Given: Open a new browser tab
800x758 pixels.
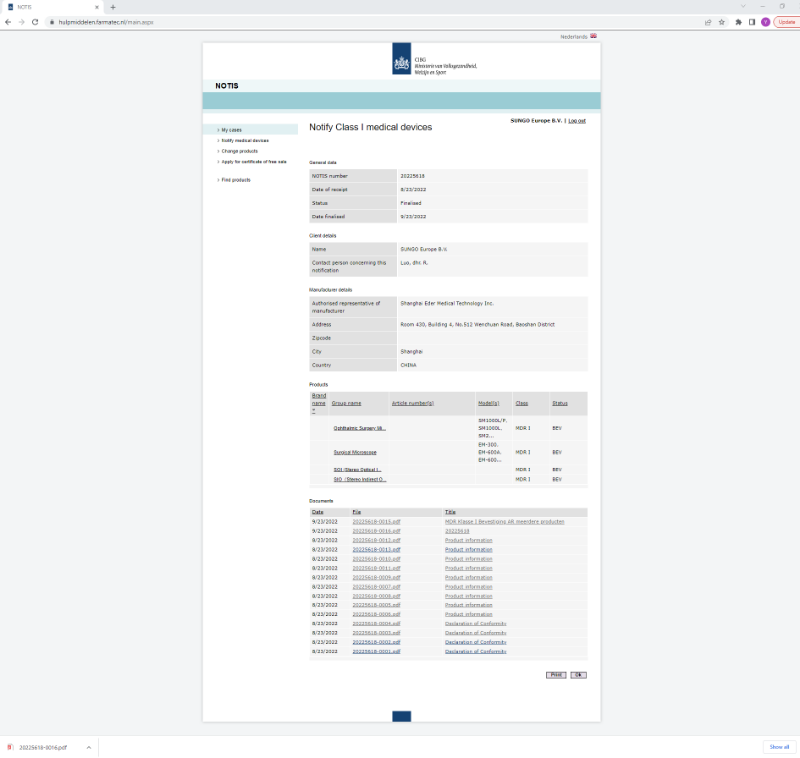Looking at the screenshot, I should tap(112, 7).
